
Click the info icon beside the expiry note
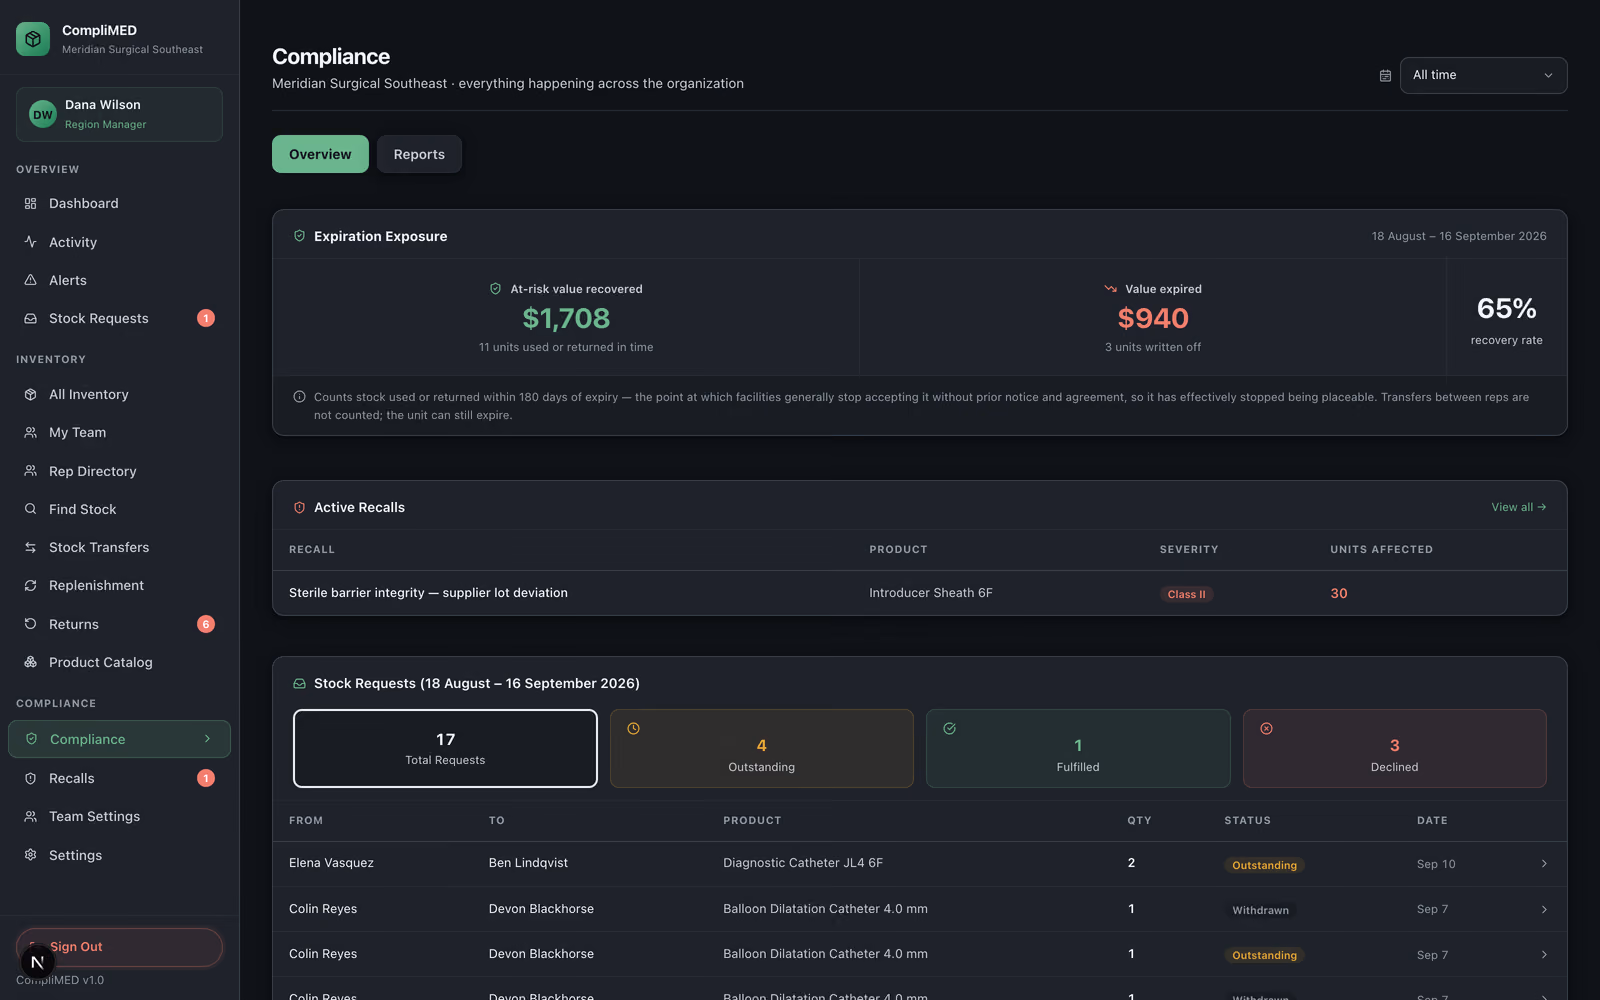[299, 397]
